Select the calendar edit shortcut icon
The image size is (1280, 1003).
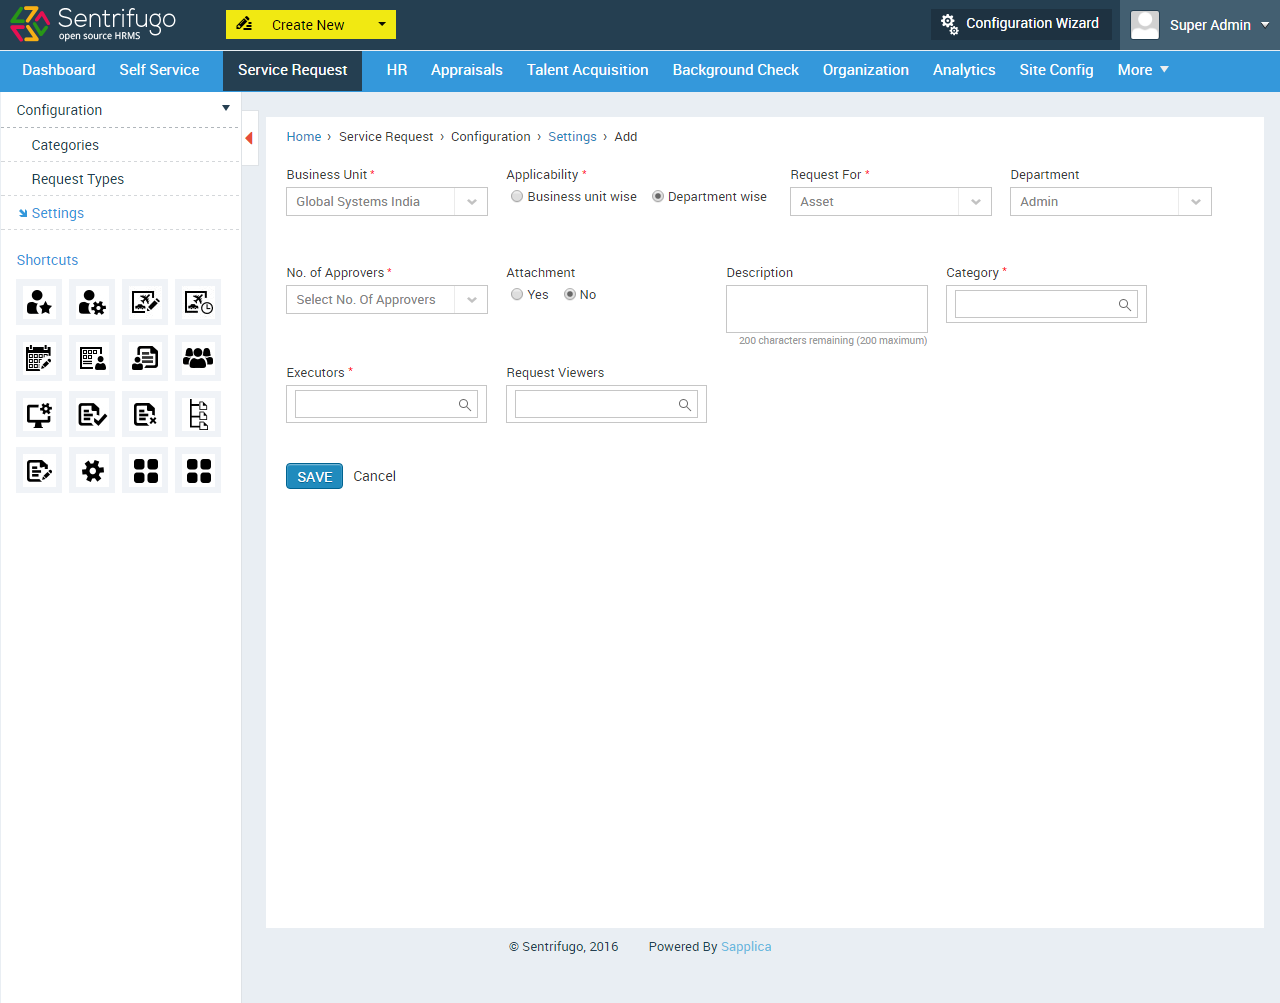tap(38, 357)
